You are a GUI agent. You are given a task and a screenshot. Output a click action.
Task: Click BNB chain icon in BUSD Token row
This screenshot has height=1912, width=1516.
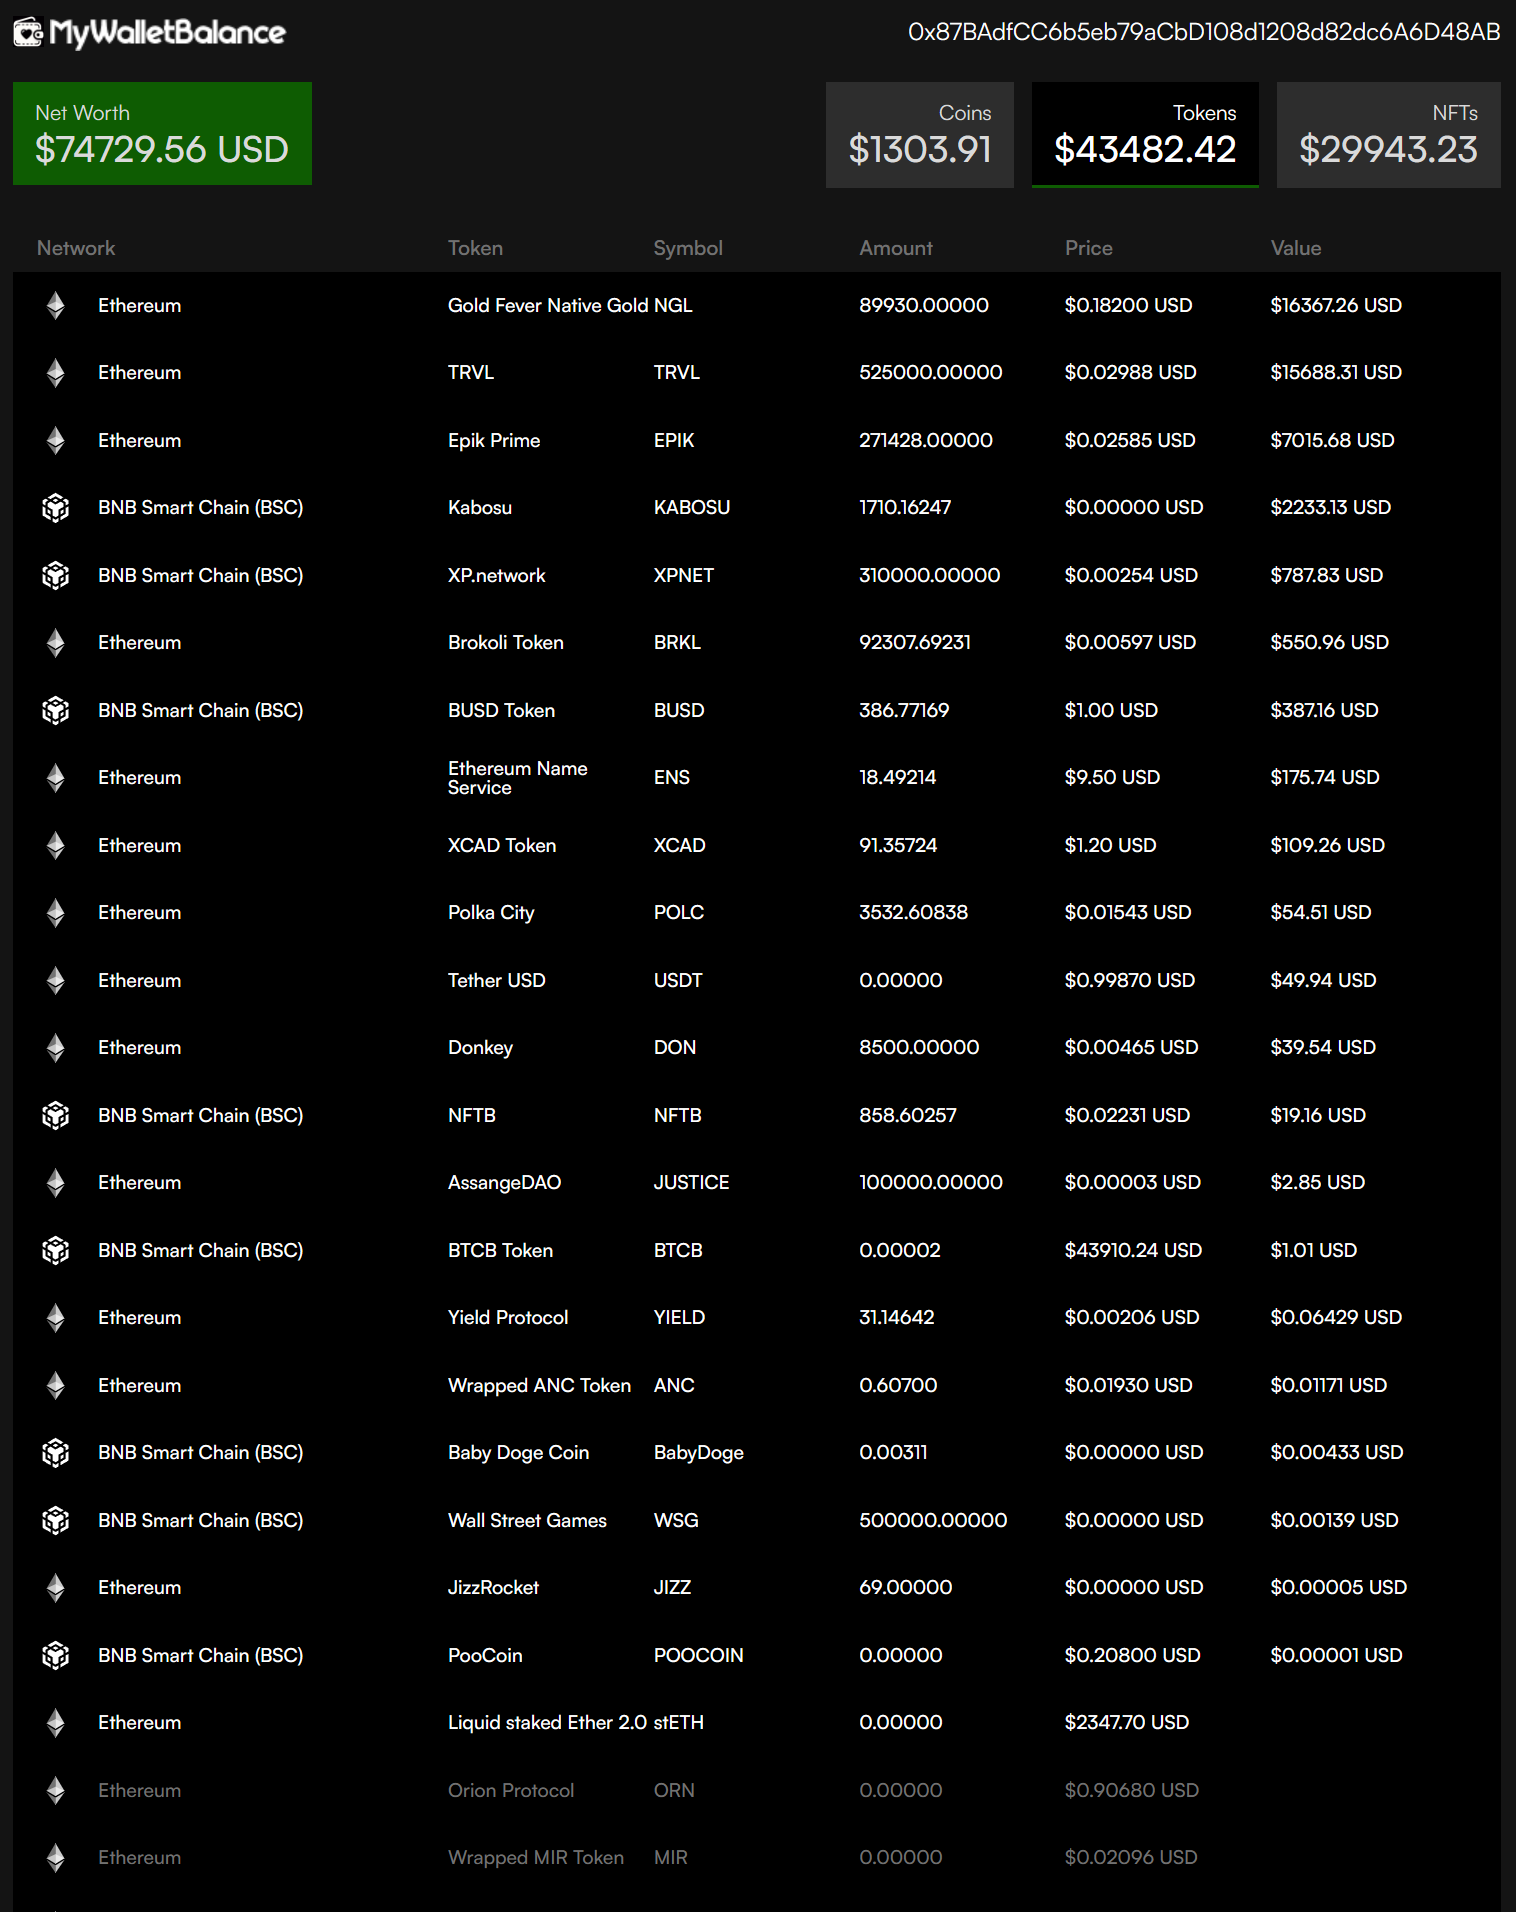pos(56,710)
